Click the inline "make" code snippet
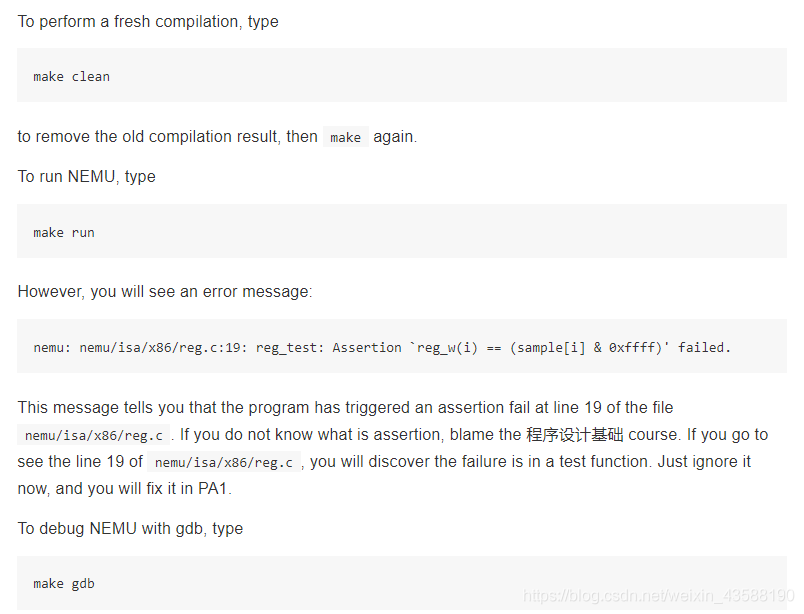 [345, 137]
